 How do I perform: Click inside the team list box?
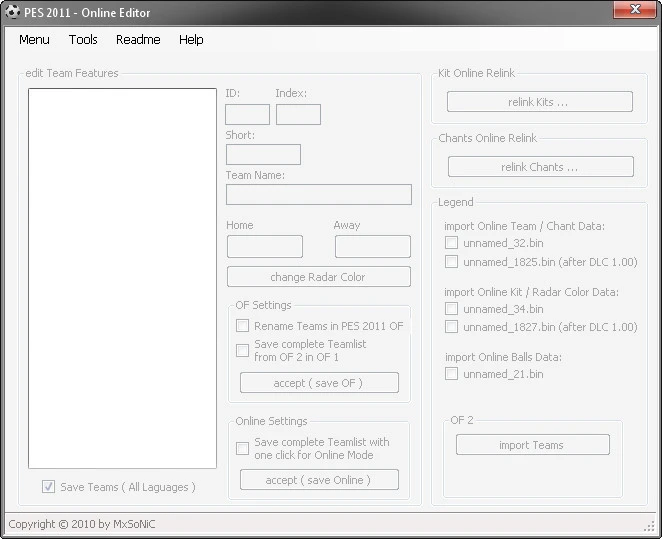(x=122, y=279)
